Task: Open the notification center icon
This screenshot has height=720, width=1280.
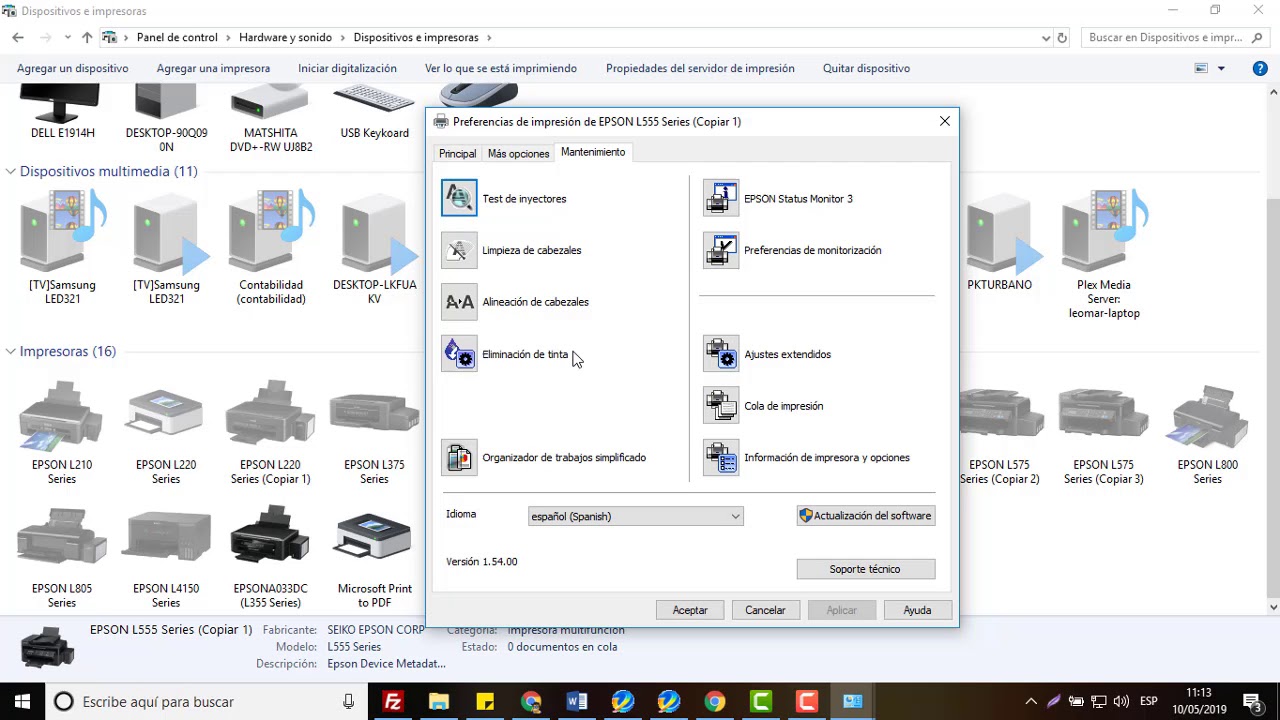Action: point(1251,701)
